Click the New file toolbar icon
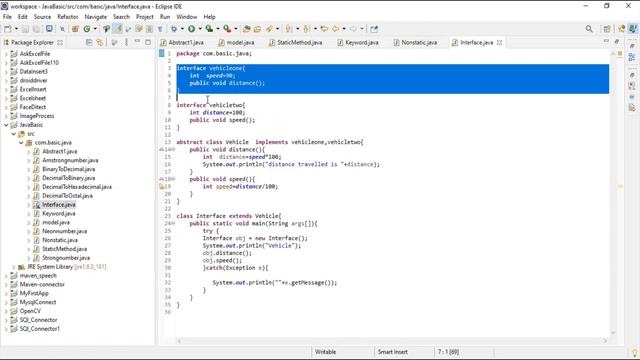 [x=8, y=29]
